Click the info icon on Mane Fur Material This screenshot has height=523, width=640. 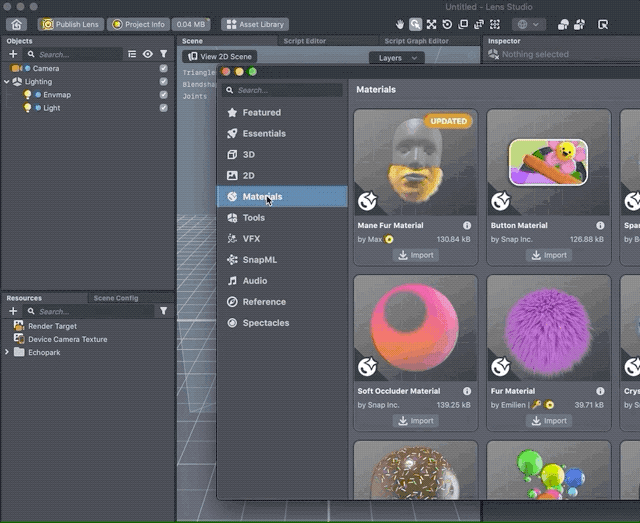point(467,226)
